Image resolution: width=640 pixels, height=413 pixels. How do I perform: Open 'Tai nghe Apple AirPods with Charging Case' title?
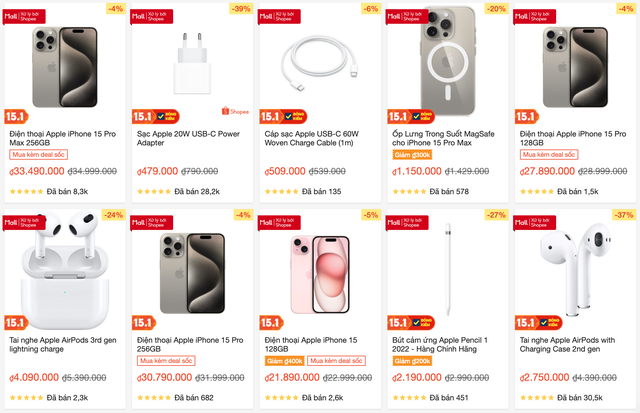573,345
